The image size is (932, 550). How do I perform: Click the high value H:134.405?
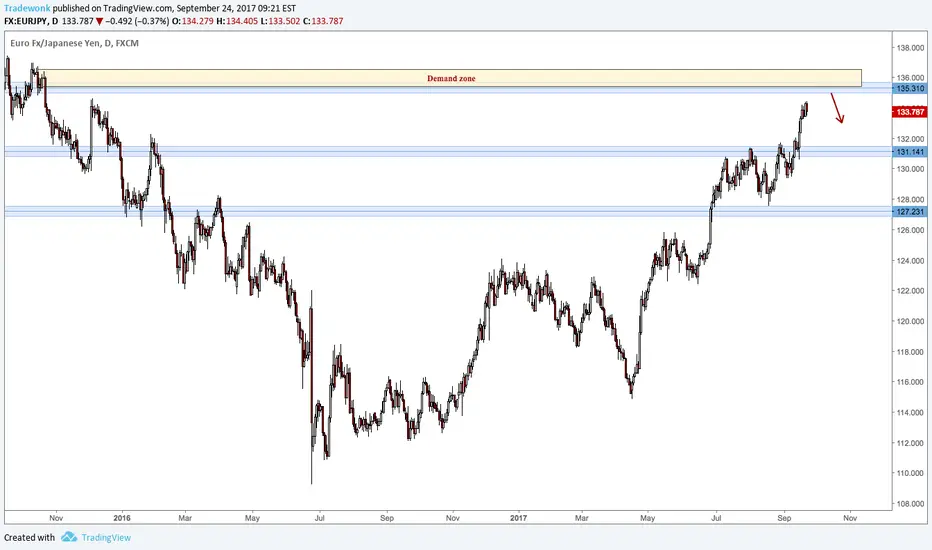[237, 21]
